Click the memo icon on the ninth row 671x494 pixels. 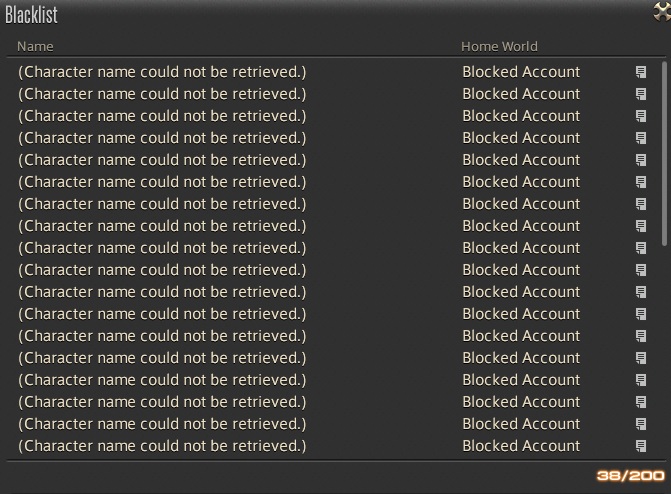click(641, 248)
